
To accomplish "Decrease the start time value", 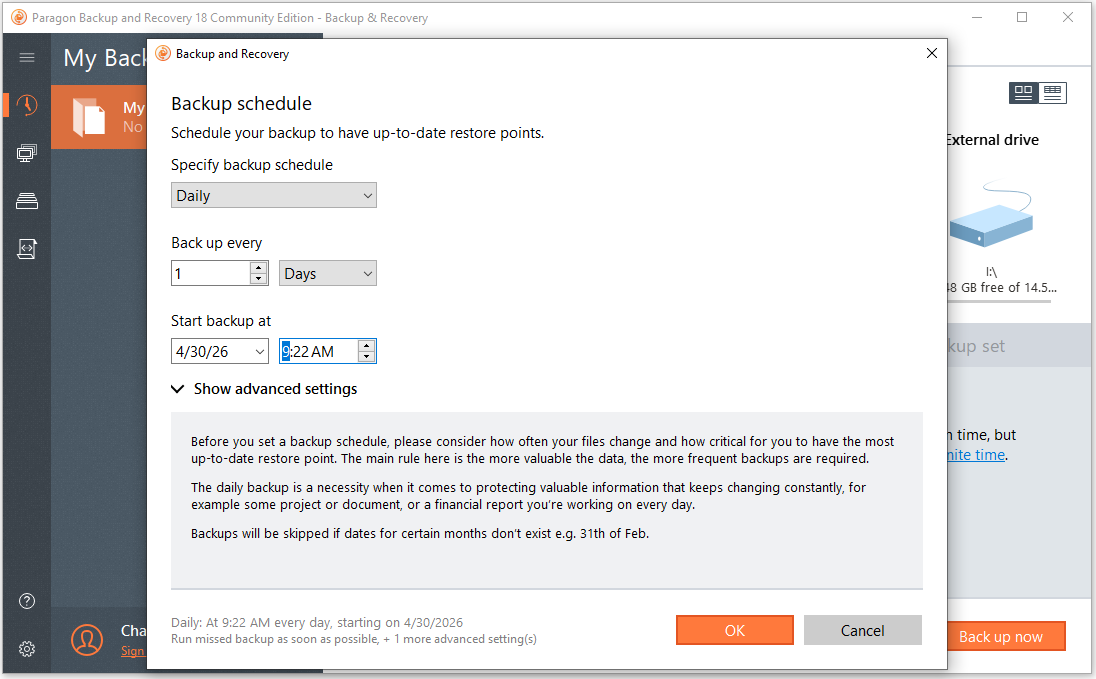I will tap(366, 357).
